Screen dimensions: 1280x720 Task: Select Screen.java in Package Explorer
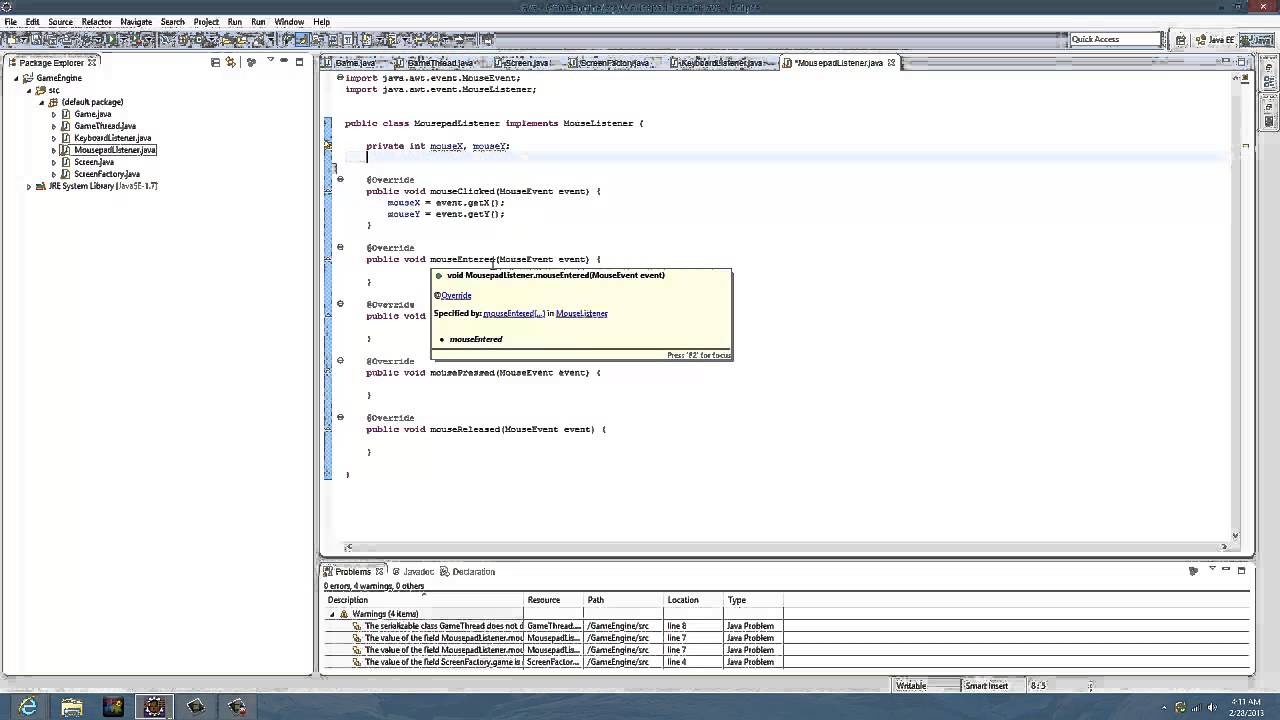(94, 162)
